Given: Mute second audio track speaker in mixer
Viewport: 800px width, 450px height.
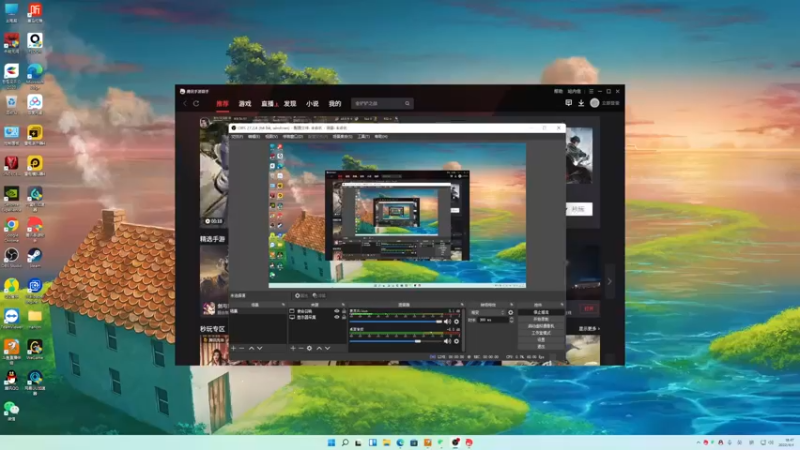Looking at the screenshot, I should point(447,341).
